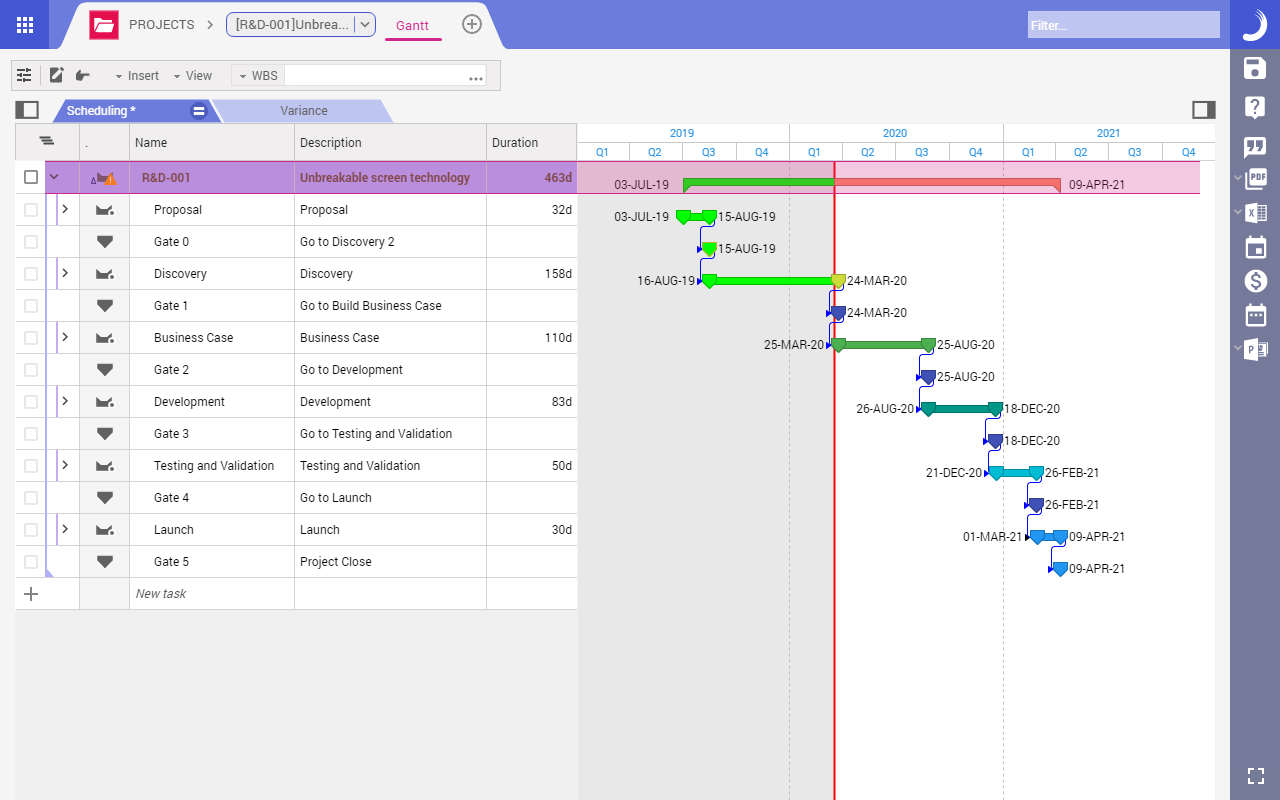
Task: Toggle the right panel layout
Action: (x=1204, y=110)
